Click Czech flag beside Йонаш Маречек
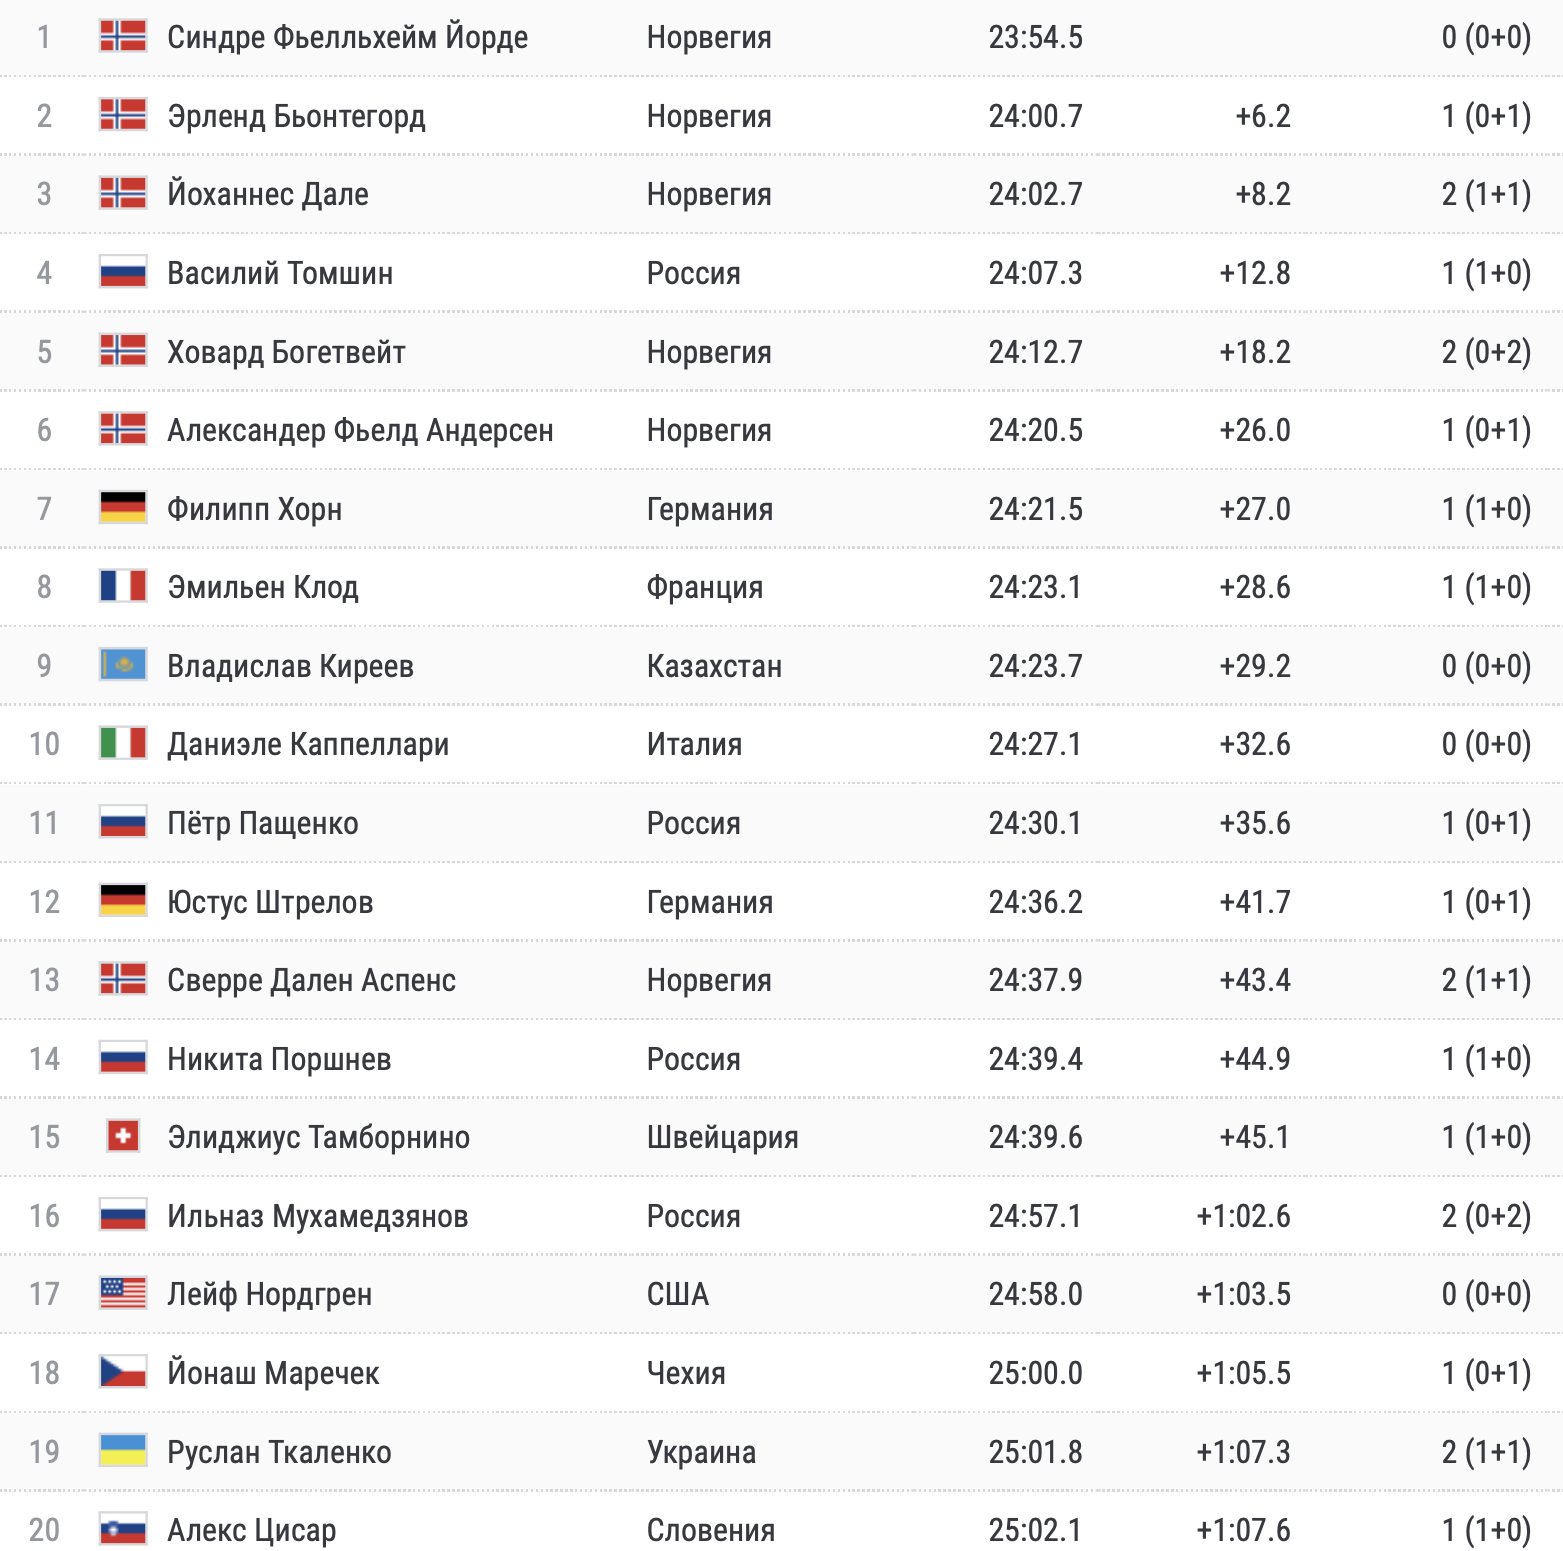 point(123,1372)
